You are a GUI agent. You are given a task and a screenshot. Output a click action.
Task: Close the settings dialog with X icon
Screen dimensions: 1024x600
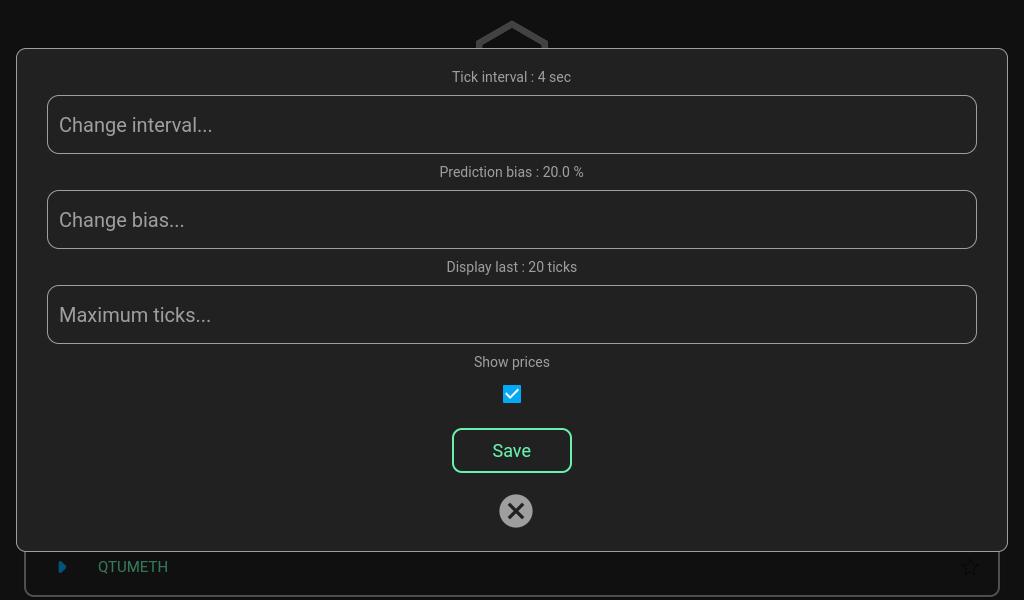(516, 511)
